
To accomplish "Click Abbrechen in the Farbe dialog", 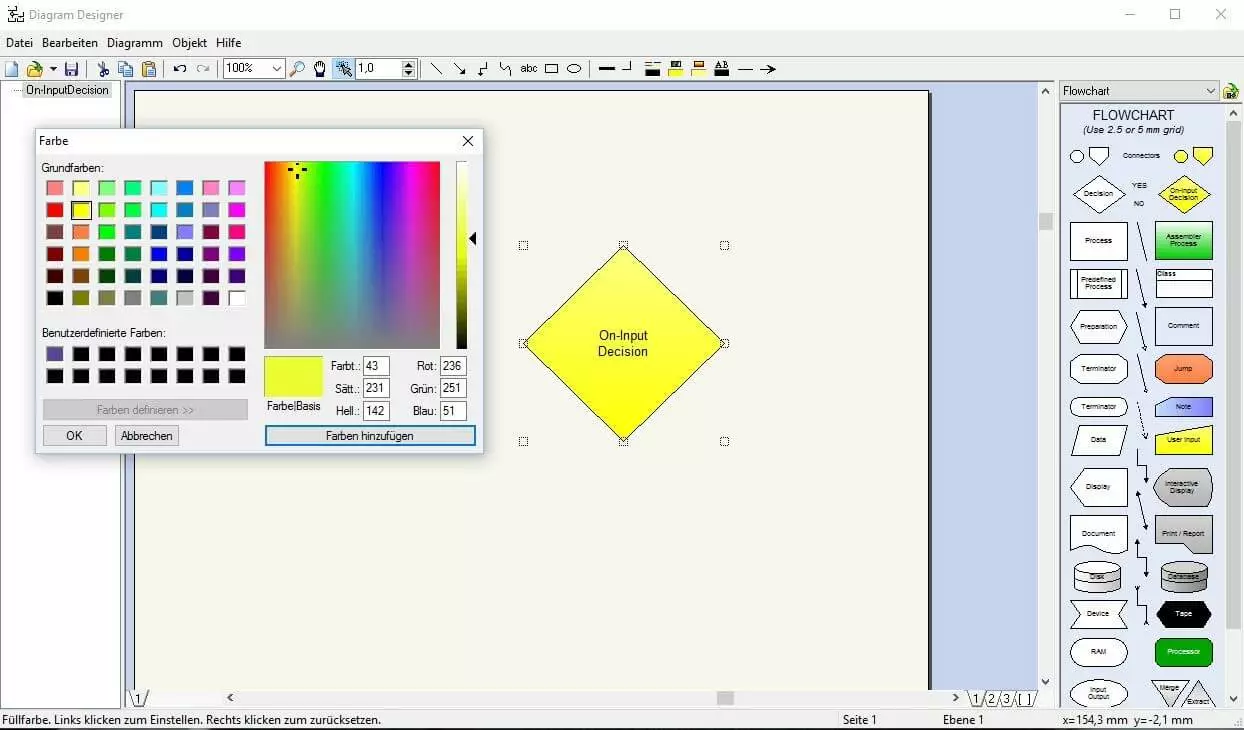I will pos(146,435).
